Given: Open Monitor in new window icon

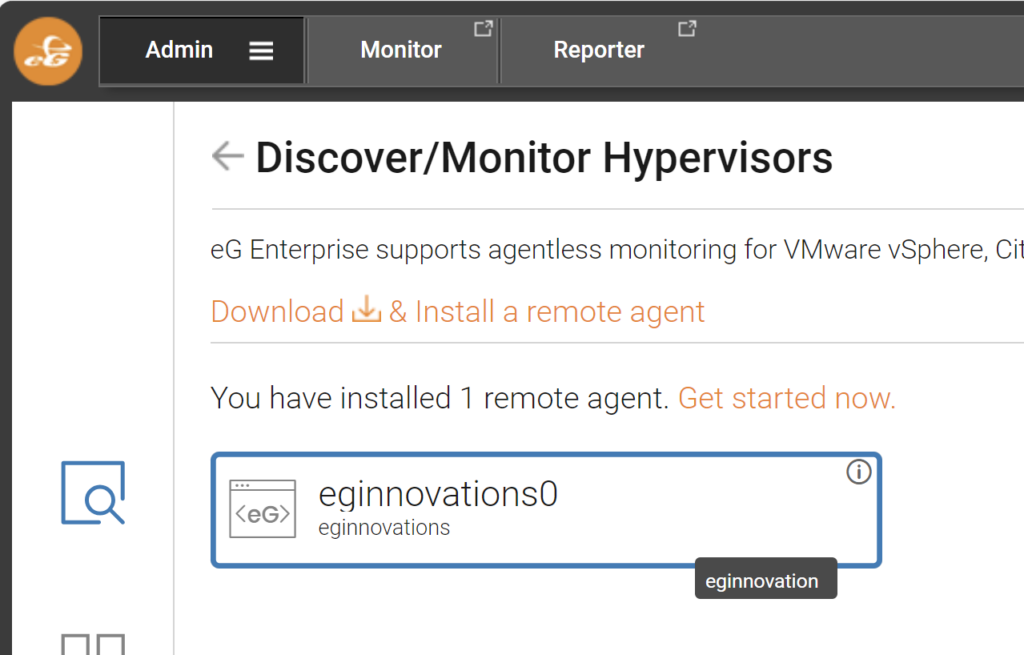Looking at the screenshot, I should 483,29.
